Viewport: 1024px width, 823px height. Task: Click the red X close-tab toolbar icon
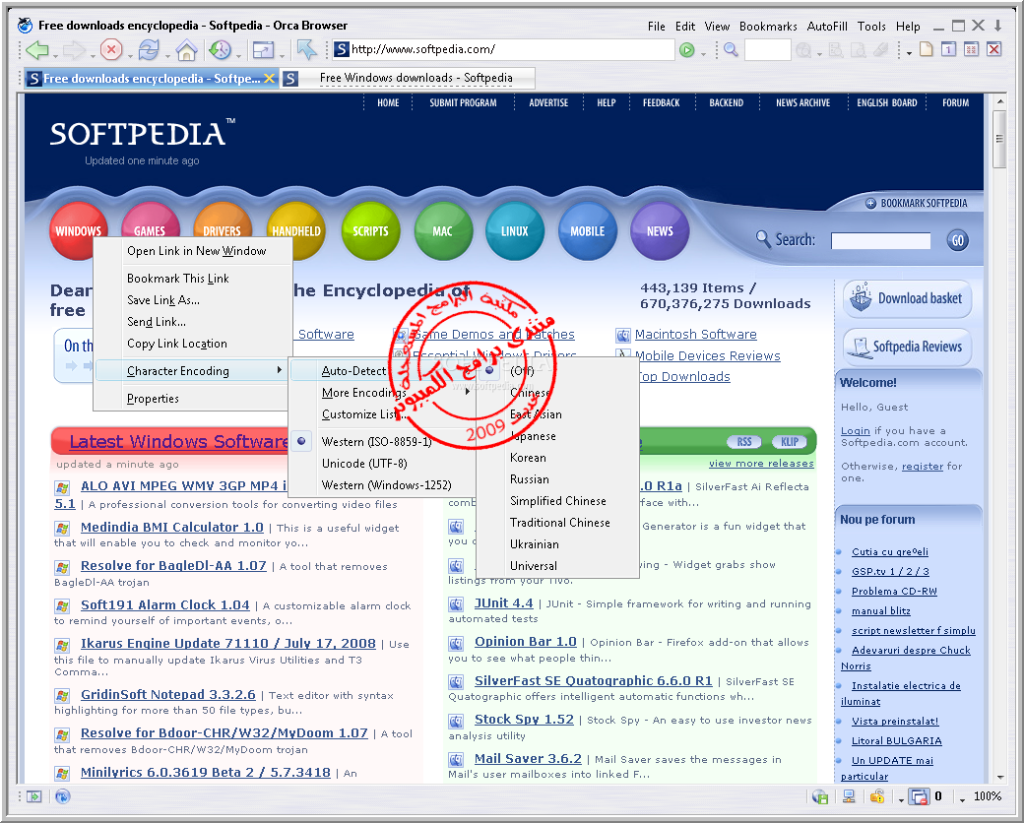pyautogui.click(x=994, y=49)
